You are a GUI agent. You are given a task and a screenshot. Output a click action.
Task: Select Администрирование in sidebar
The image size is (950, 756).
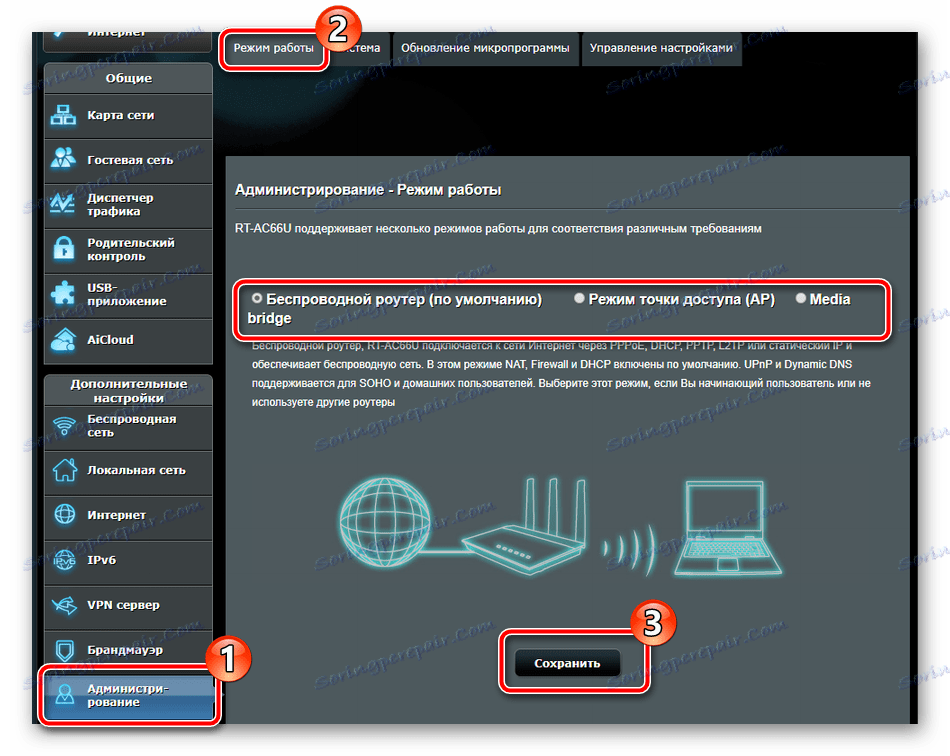pyautogui.click(x=129, y=697)
